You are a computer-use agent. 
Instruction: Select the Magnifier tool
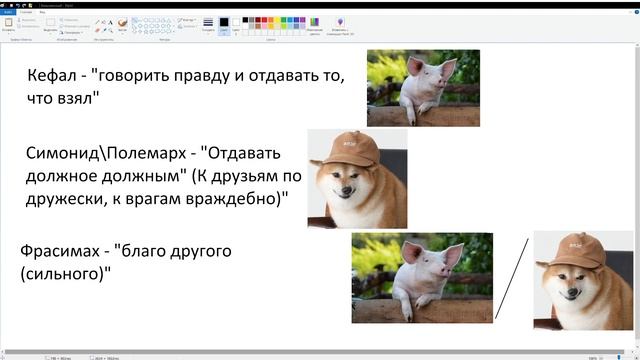point(110,30)
